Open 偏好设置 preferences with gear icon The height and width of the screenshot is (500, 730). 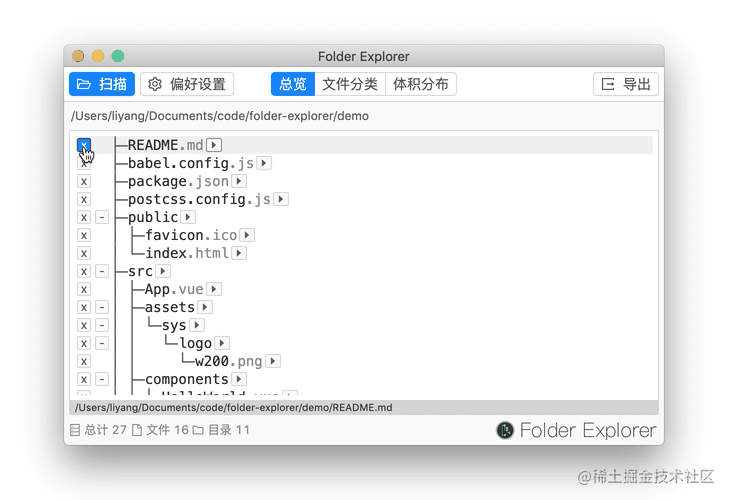pos(187,84)
